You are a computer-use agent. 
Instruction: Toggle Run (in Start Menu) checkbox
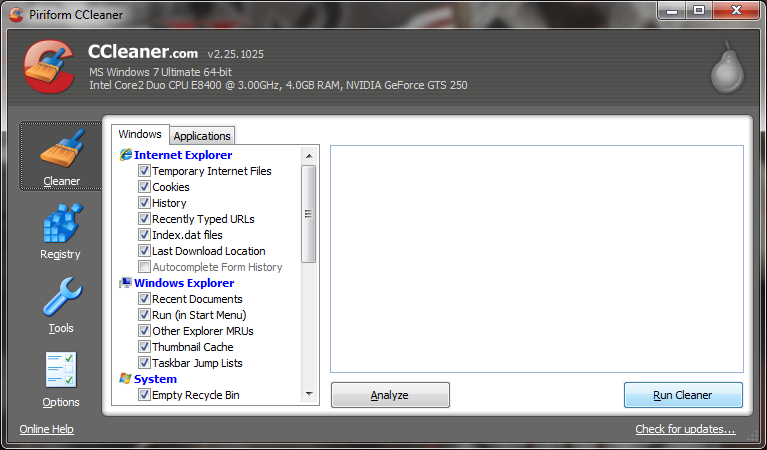tap(144, 315)
